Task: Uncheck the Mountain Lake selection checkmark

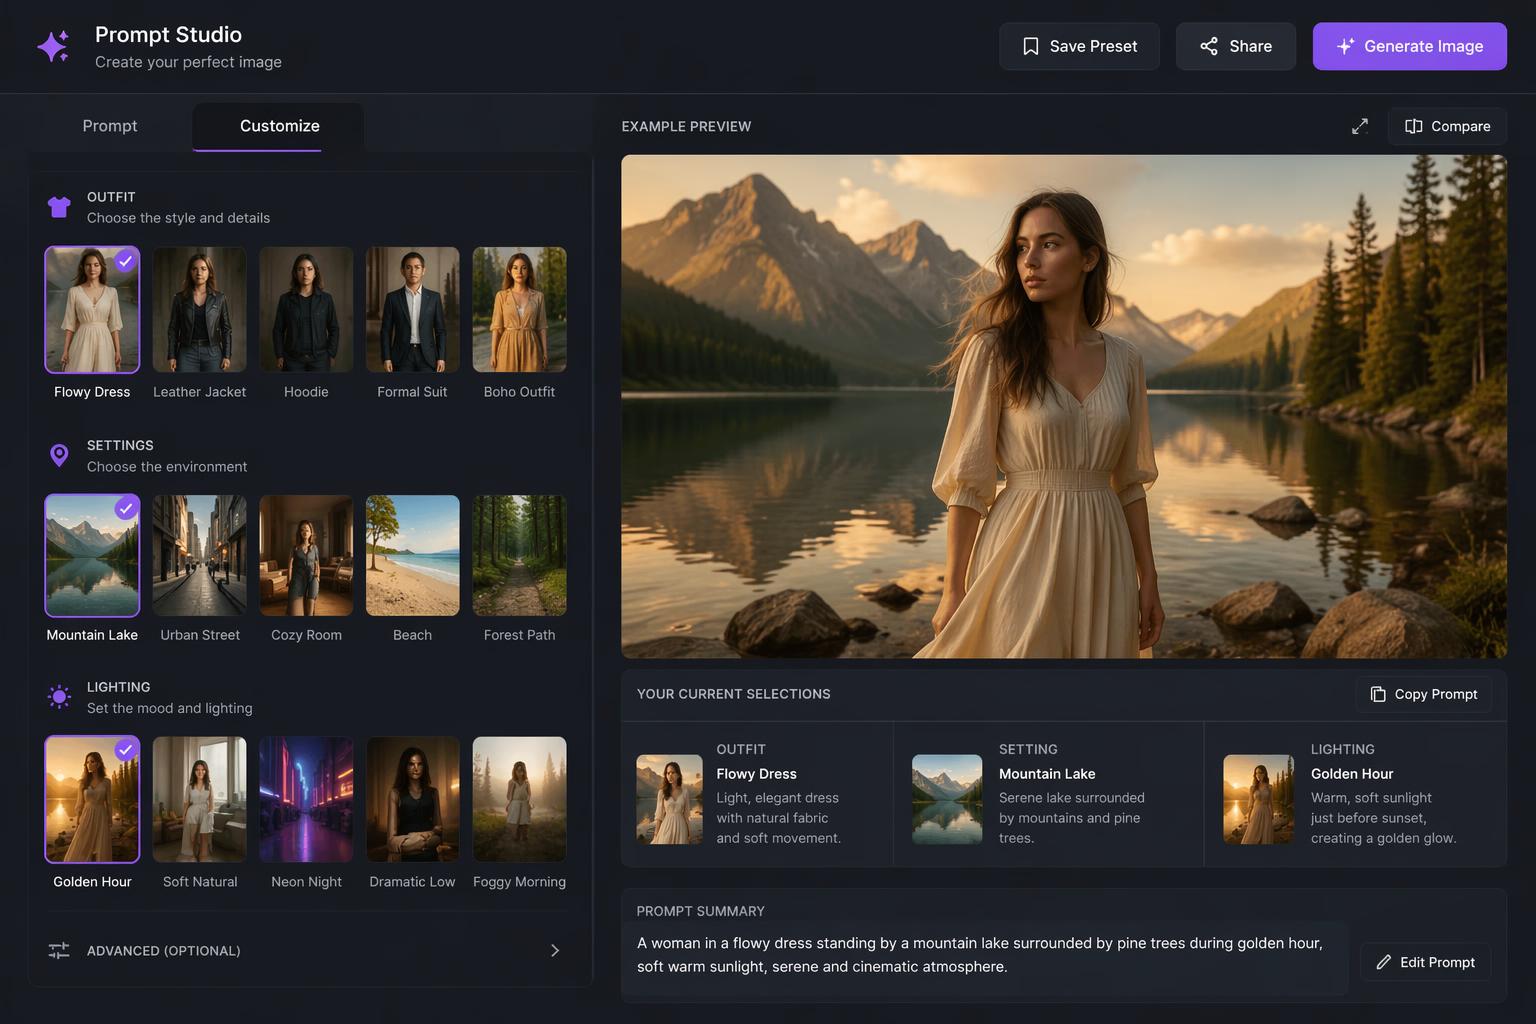Action: point(125,509)
